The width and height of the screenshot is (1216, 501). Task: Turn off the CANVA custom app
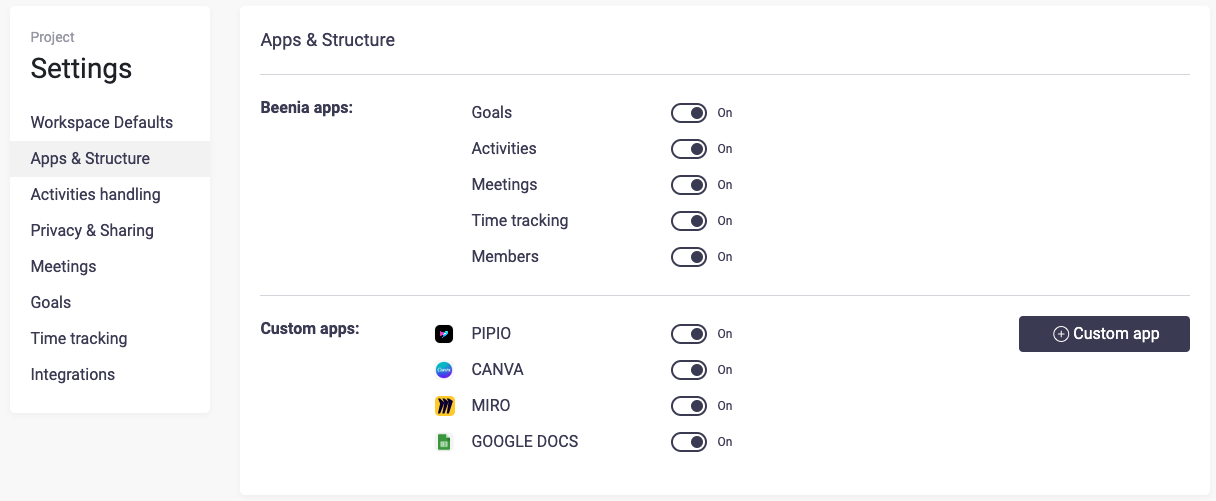pyautogui.click(x=689, y=370)
